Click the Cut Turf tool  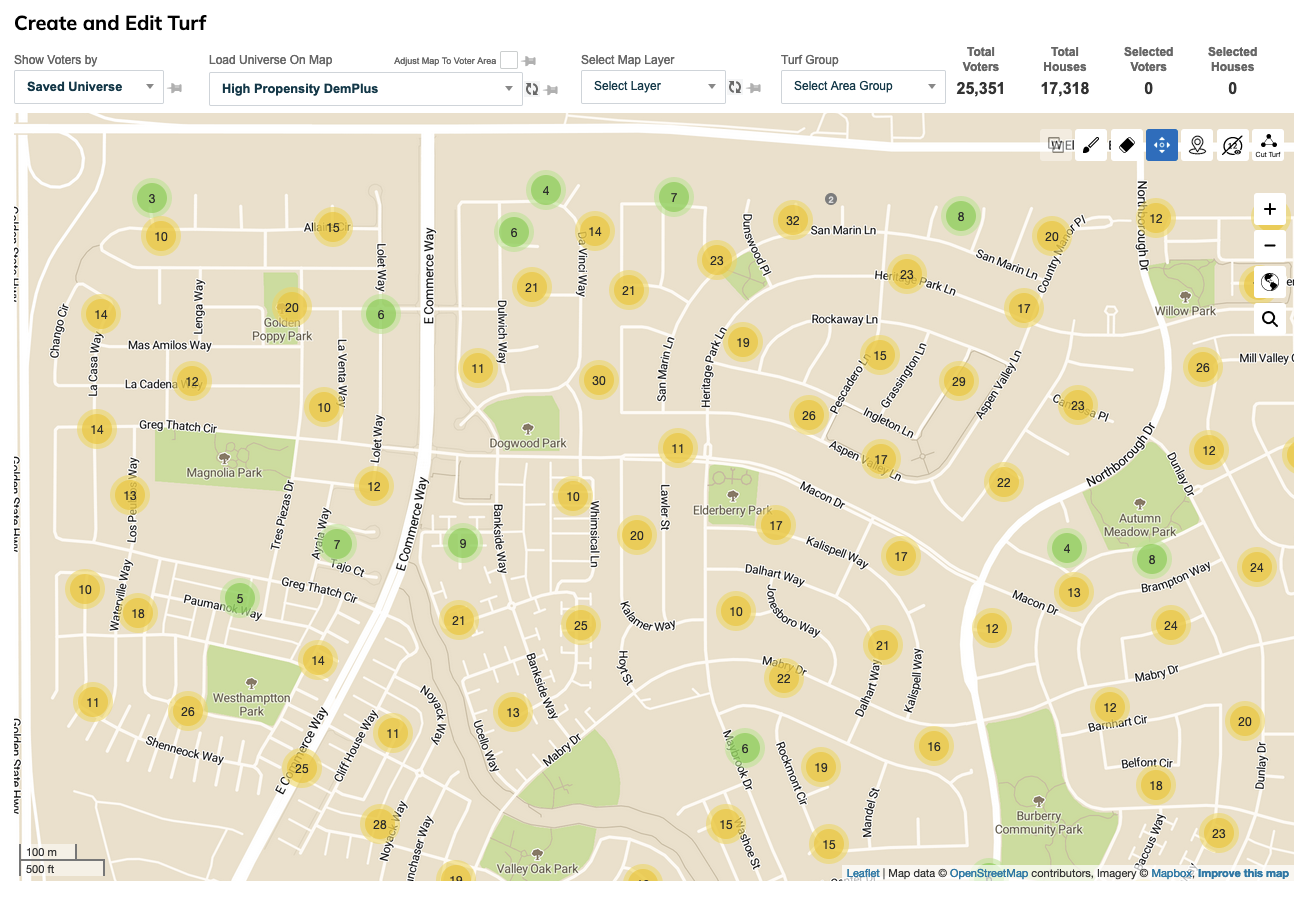[x=1268, y=146]
